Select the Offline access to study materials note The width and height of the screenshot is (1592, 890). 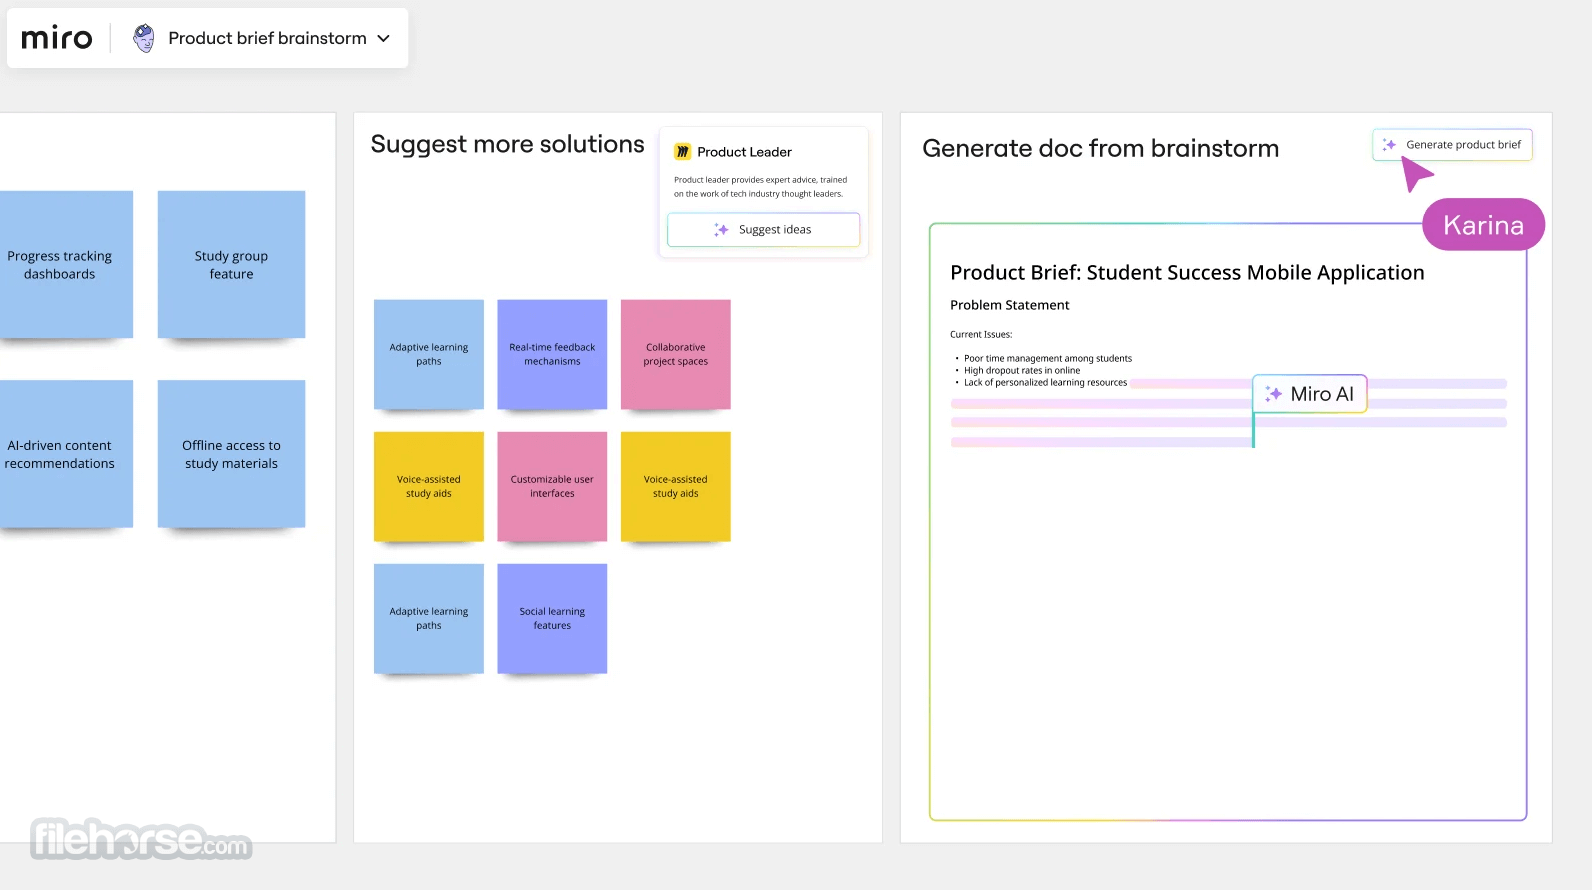pos(231,454)
